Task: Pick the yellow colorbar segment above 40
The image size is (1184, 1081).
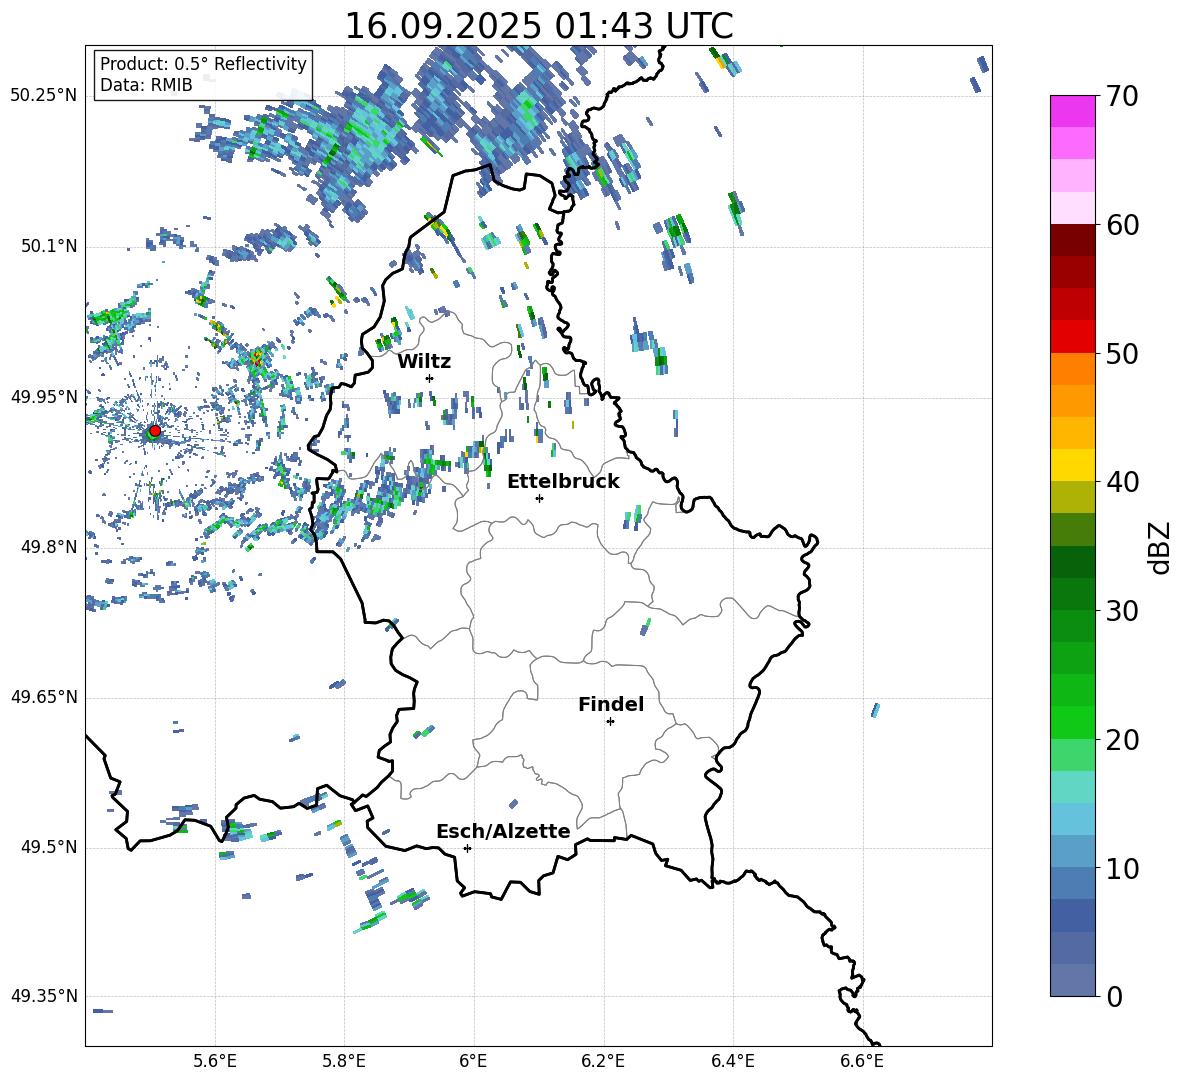Action: pyautogui.click(x=1073, y=465)
